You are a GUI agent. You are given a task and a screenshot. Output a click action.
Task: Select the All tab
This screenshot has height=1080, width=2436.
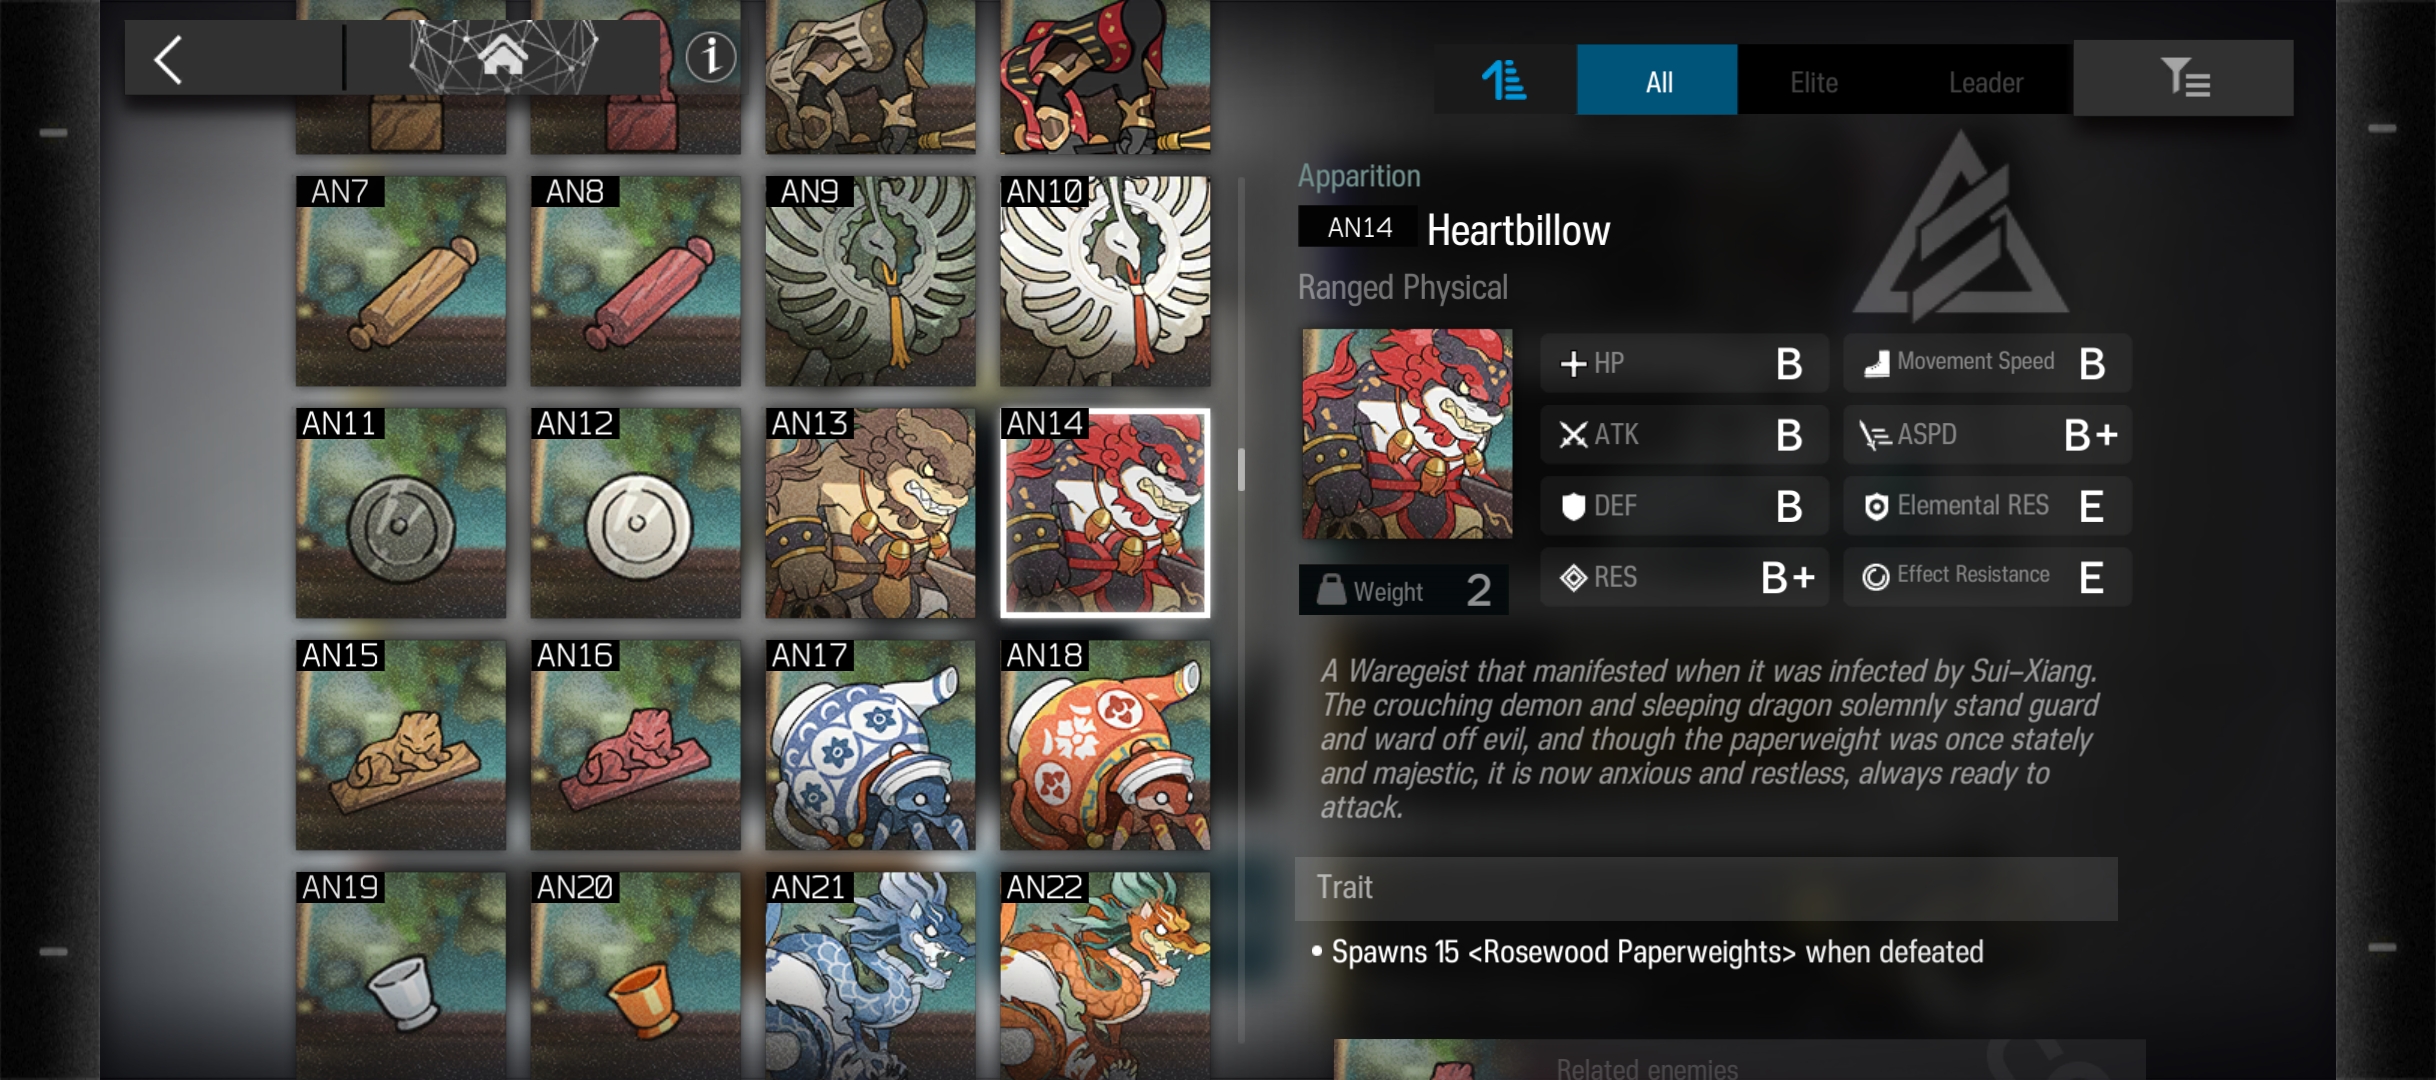pos(1657,80)
